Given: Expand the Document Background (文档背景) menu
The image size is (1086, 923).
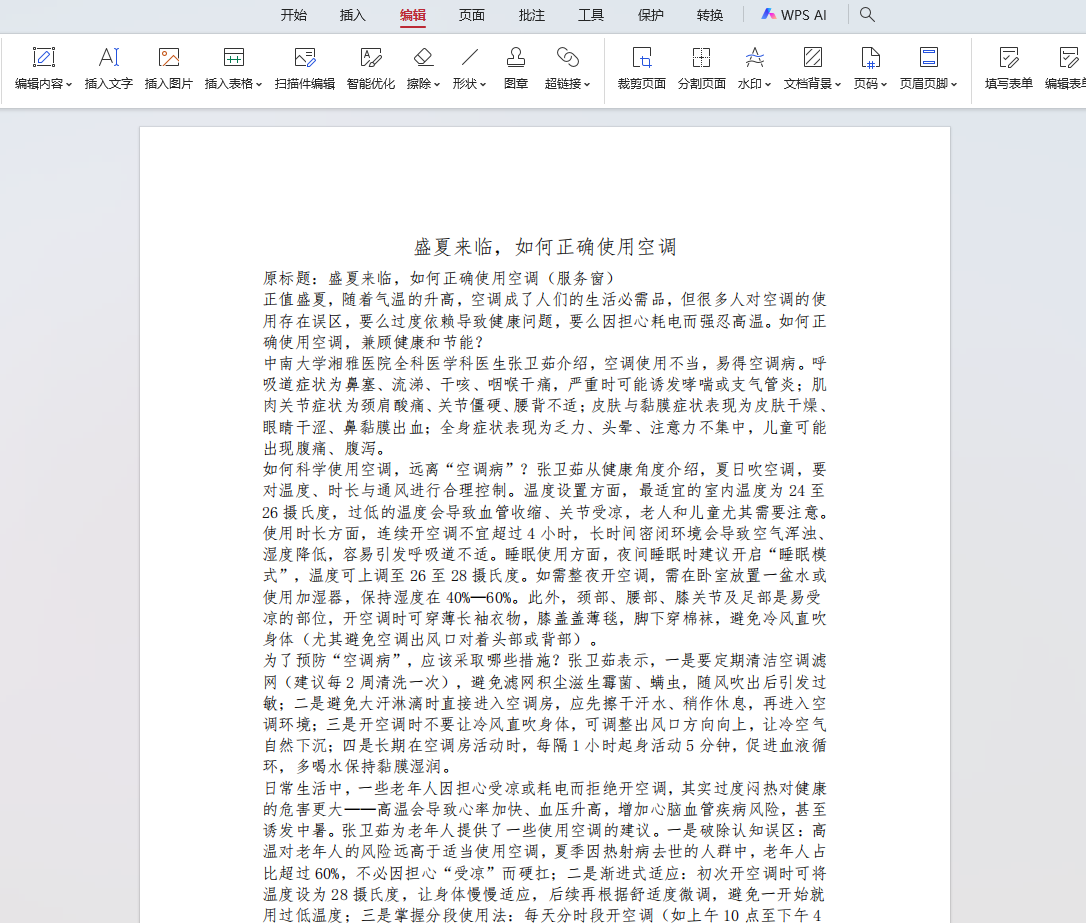Looking at the screenshot, I should coord(813,84).
